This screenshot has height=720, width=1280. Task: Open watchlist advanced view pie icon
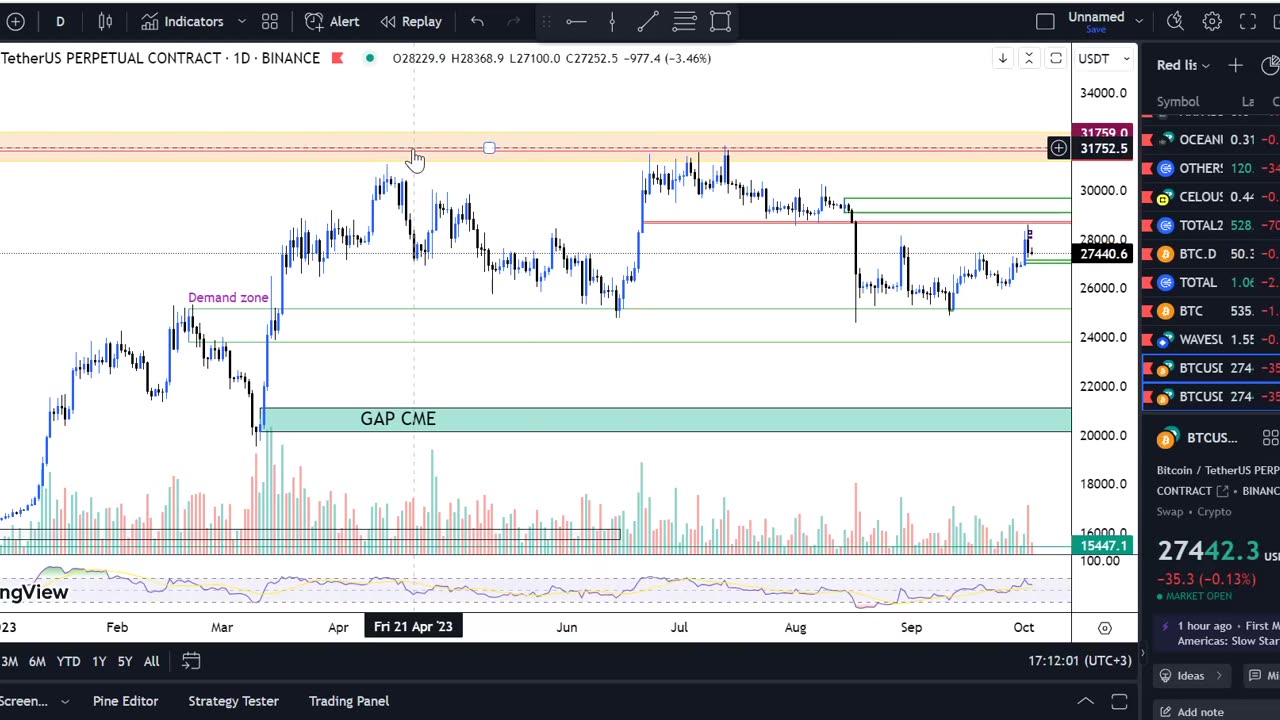point(1270,65)
